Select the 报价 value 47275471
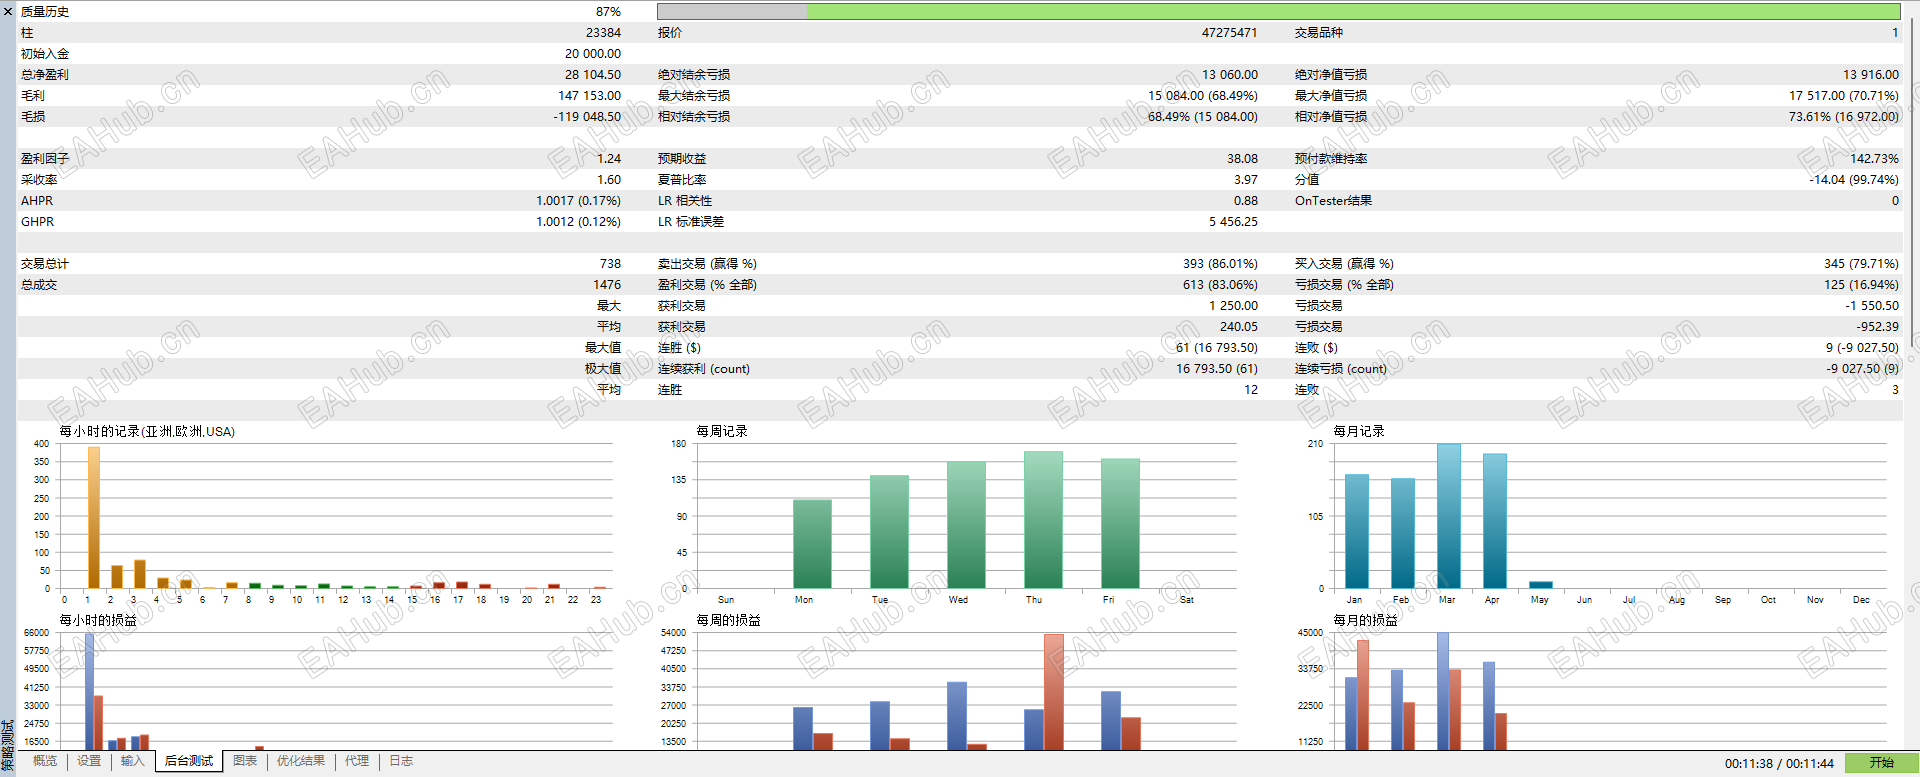 pos(1229,33)
